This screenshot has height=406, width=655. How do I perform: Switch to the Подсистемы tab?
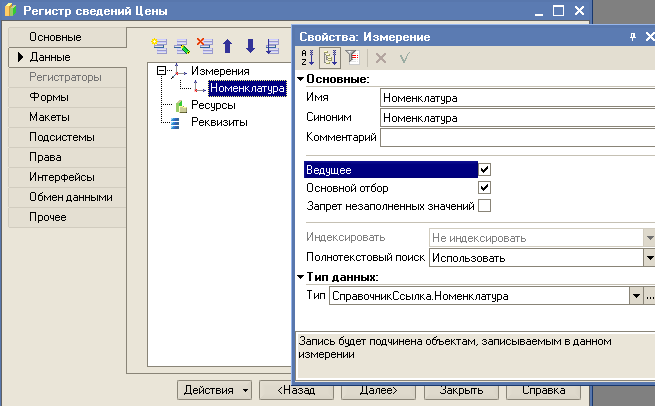(67, 137)
